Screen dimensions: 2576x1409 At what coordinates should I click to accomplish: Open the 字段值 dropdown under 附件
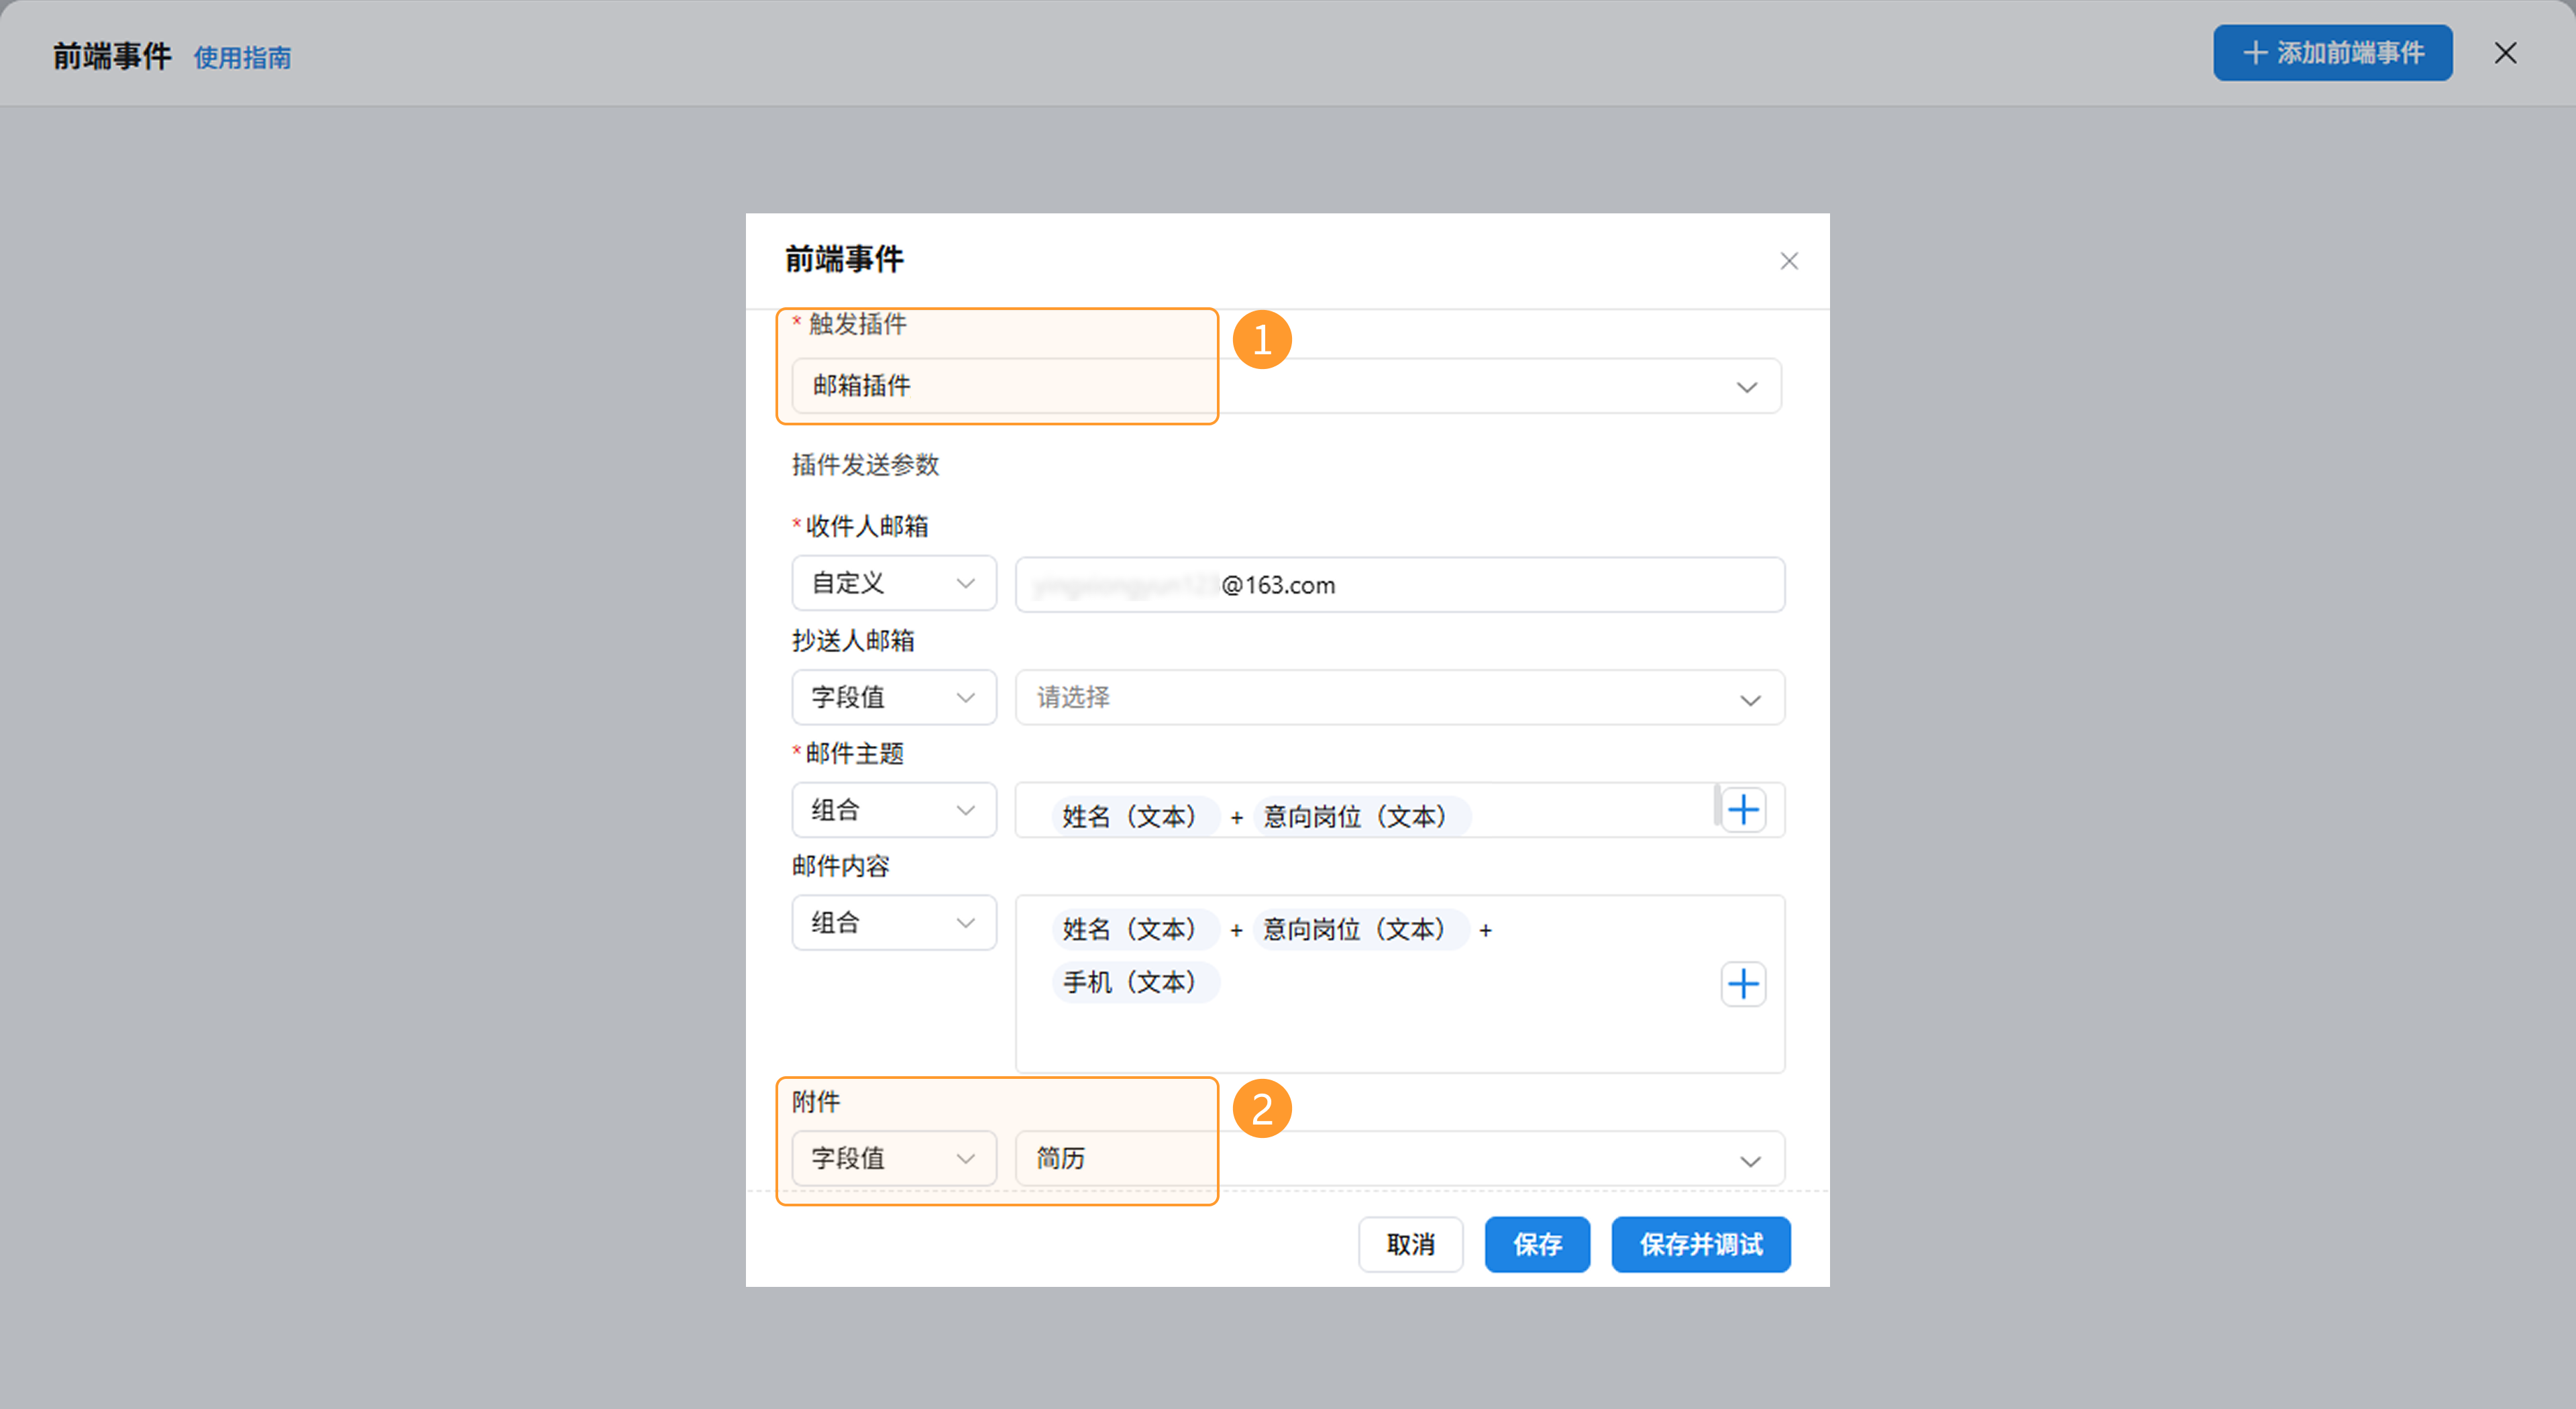(x=893, y=1158)
